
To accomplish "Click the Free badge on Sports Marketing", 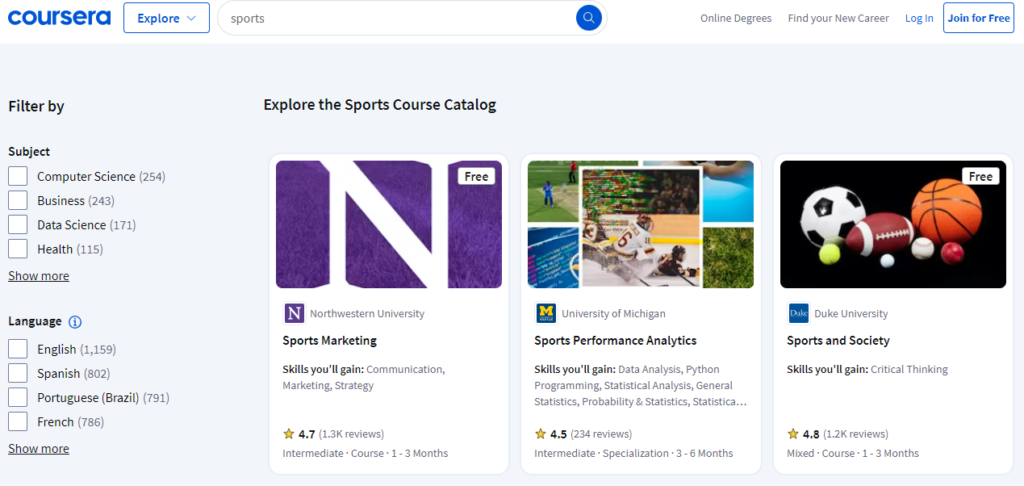I will click(x=477, y=176).
